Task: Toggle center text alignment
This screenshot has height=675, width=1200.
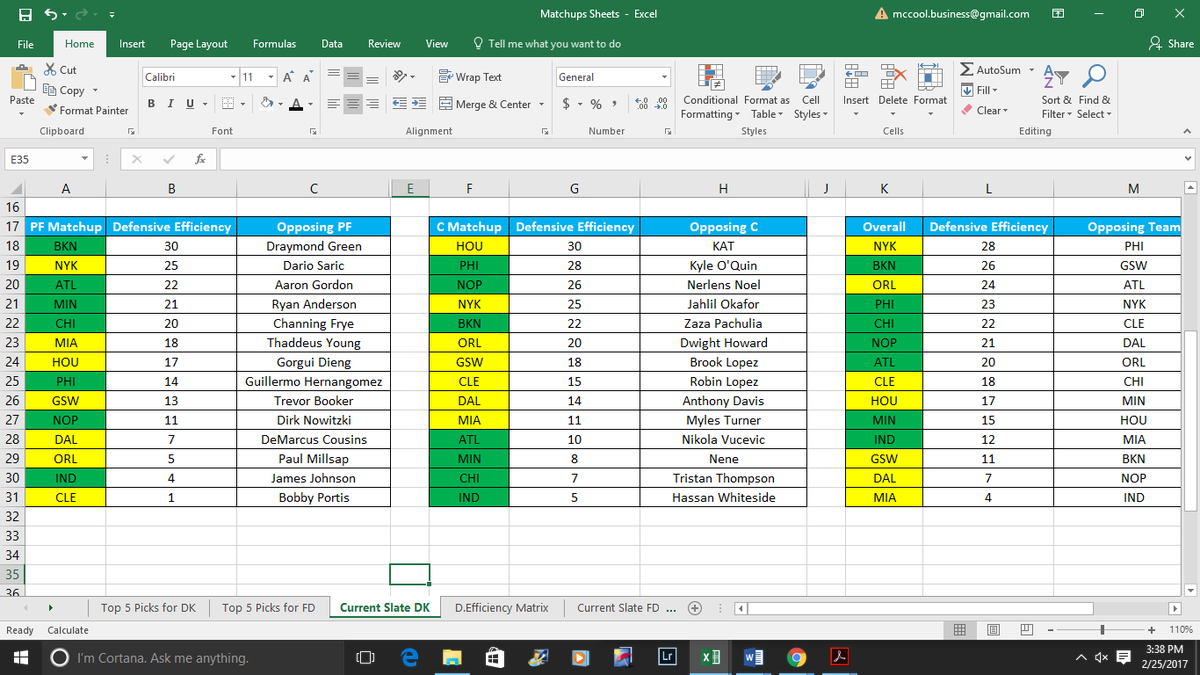Action: tap(353, 104)
